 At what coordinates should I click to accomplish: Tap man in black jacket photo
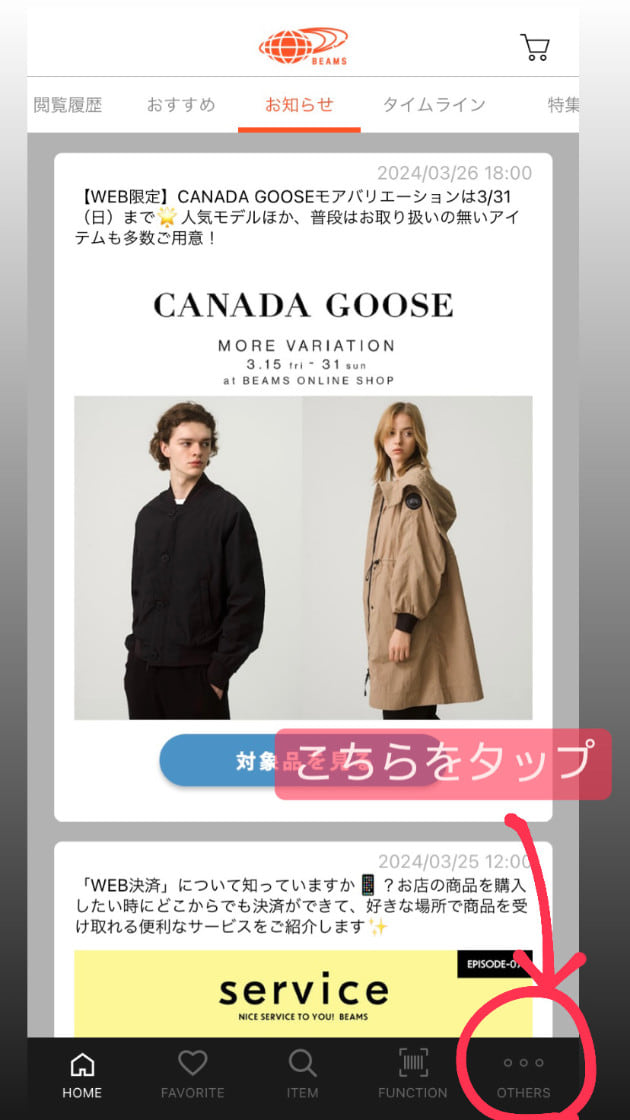[188, 558]
